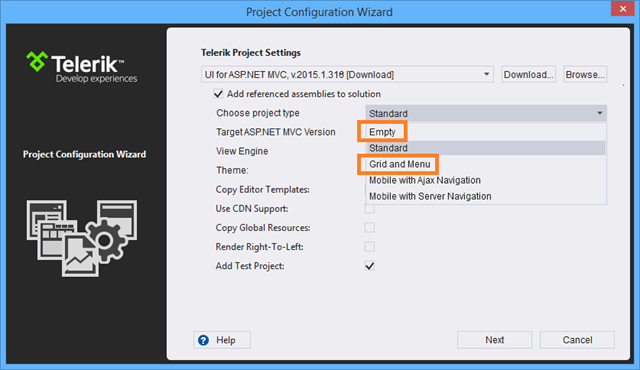Click the Browse... button
This screenshot has height=370, width=640.
[x=585, y=75]
